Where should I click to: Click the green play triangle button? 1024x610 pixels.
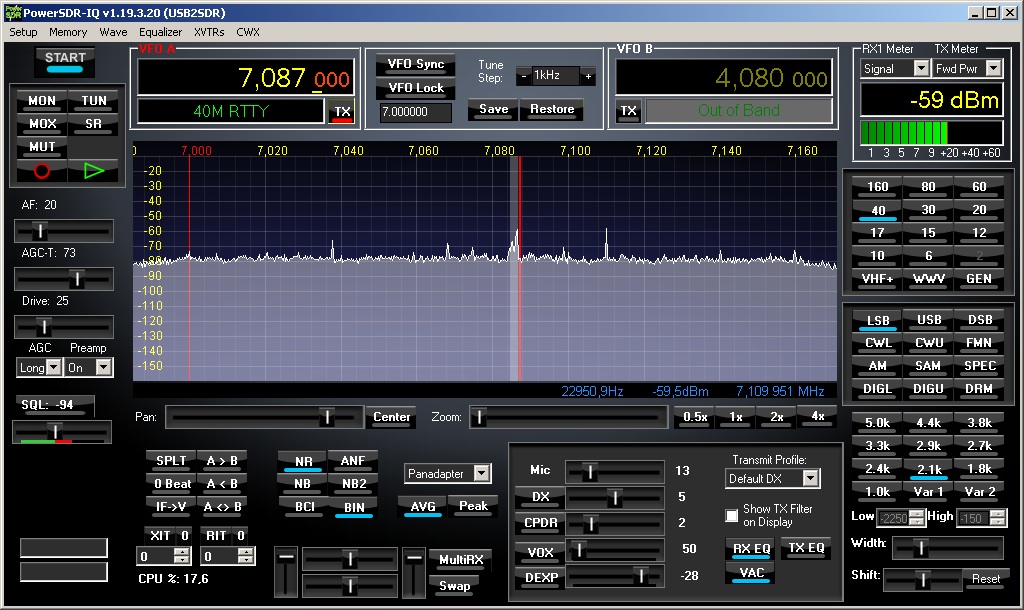[93, 171]
